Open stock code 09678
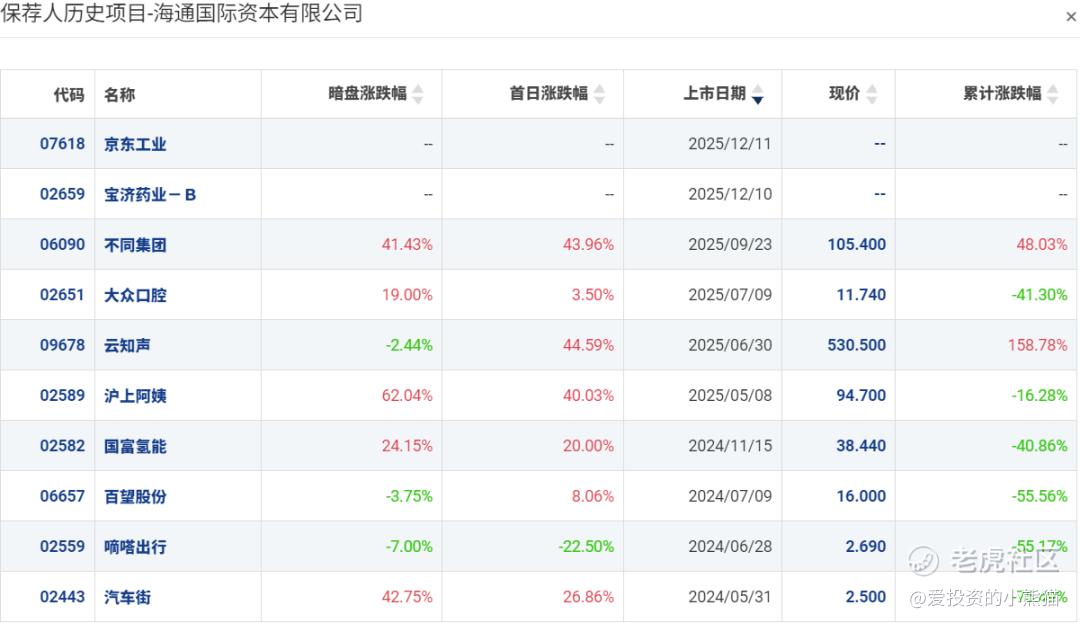Viewport: 1080px width, 623px height. point(62,345)
